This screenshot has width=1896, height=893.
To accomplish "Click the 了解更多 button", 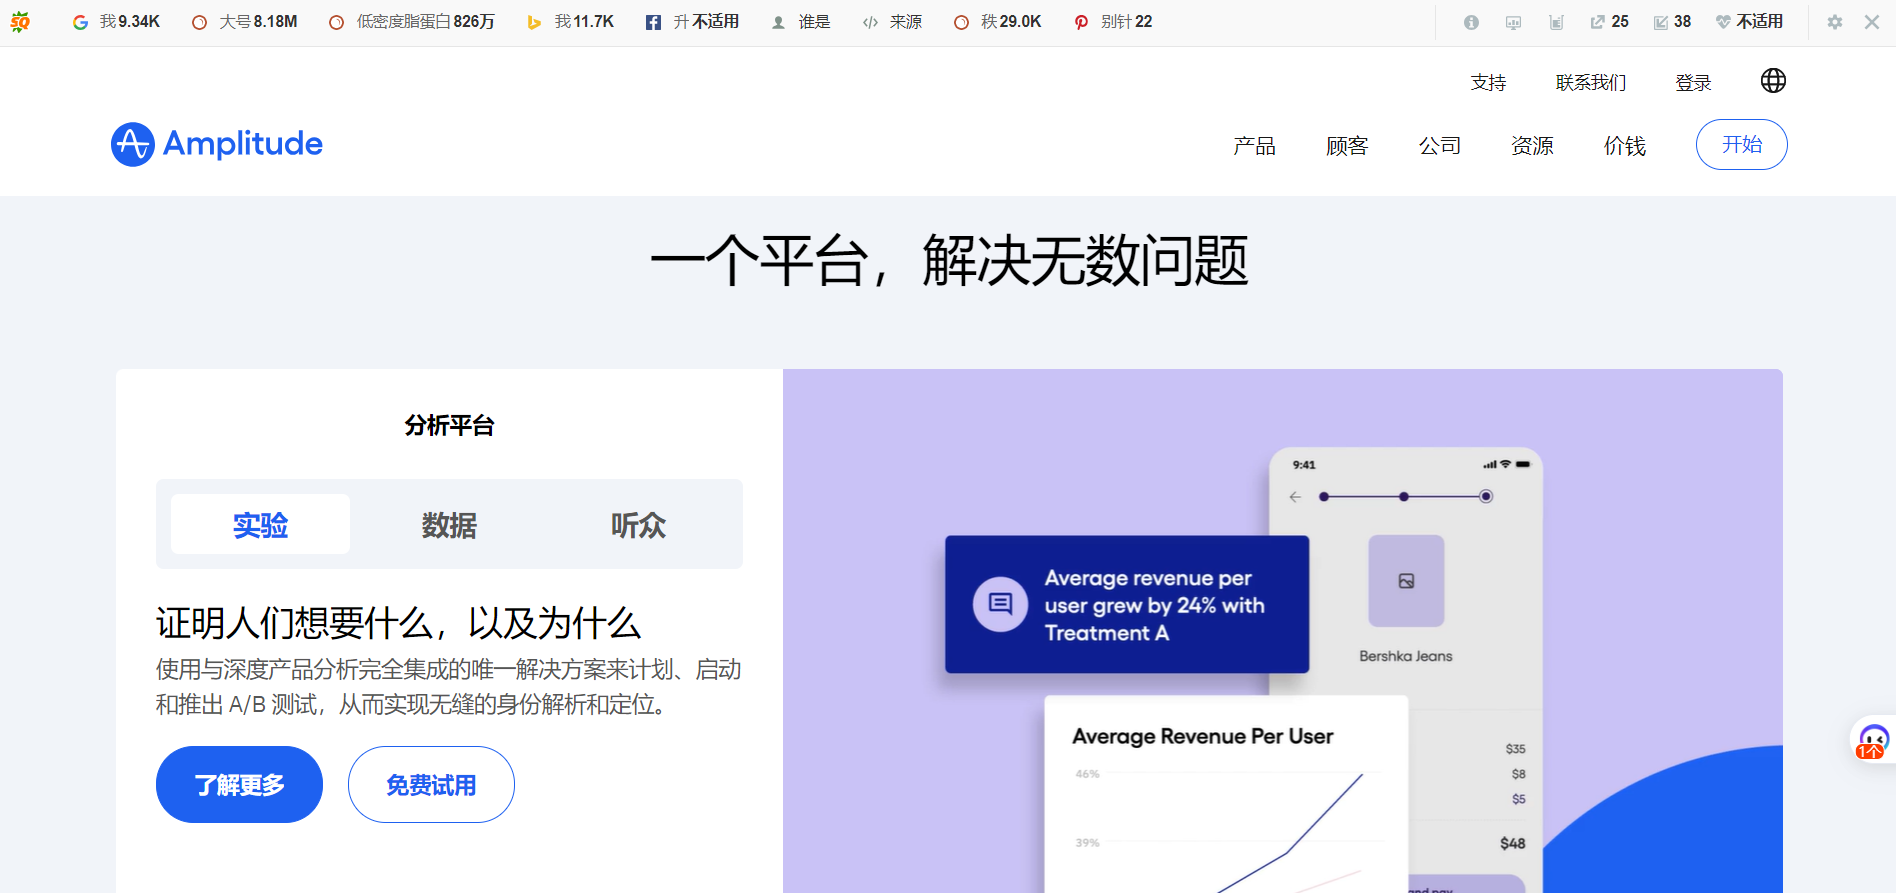I will [239, 785].
